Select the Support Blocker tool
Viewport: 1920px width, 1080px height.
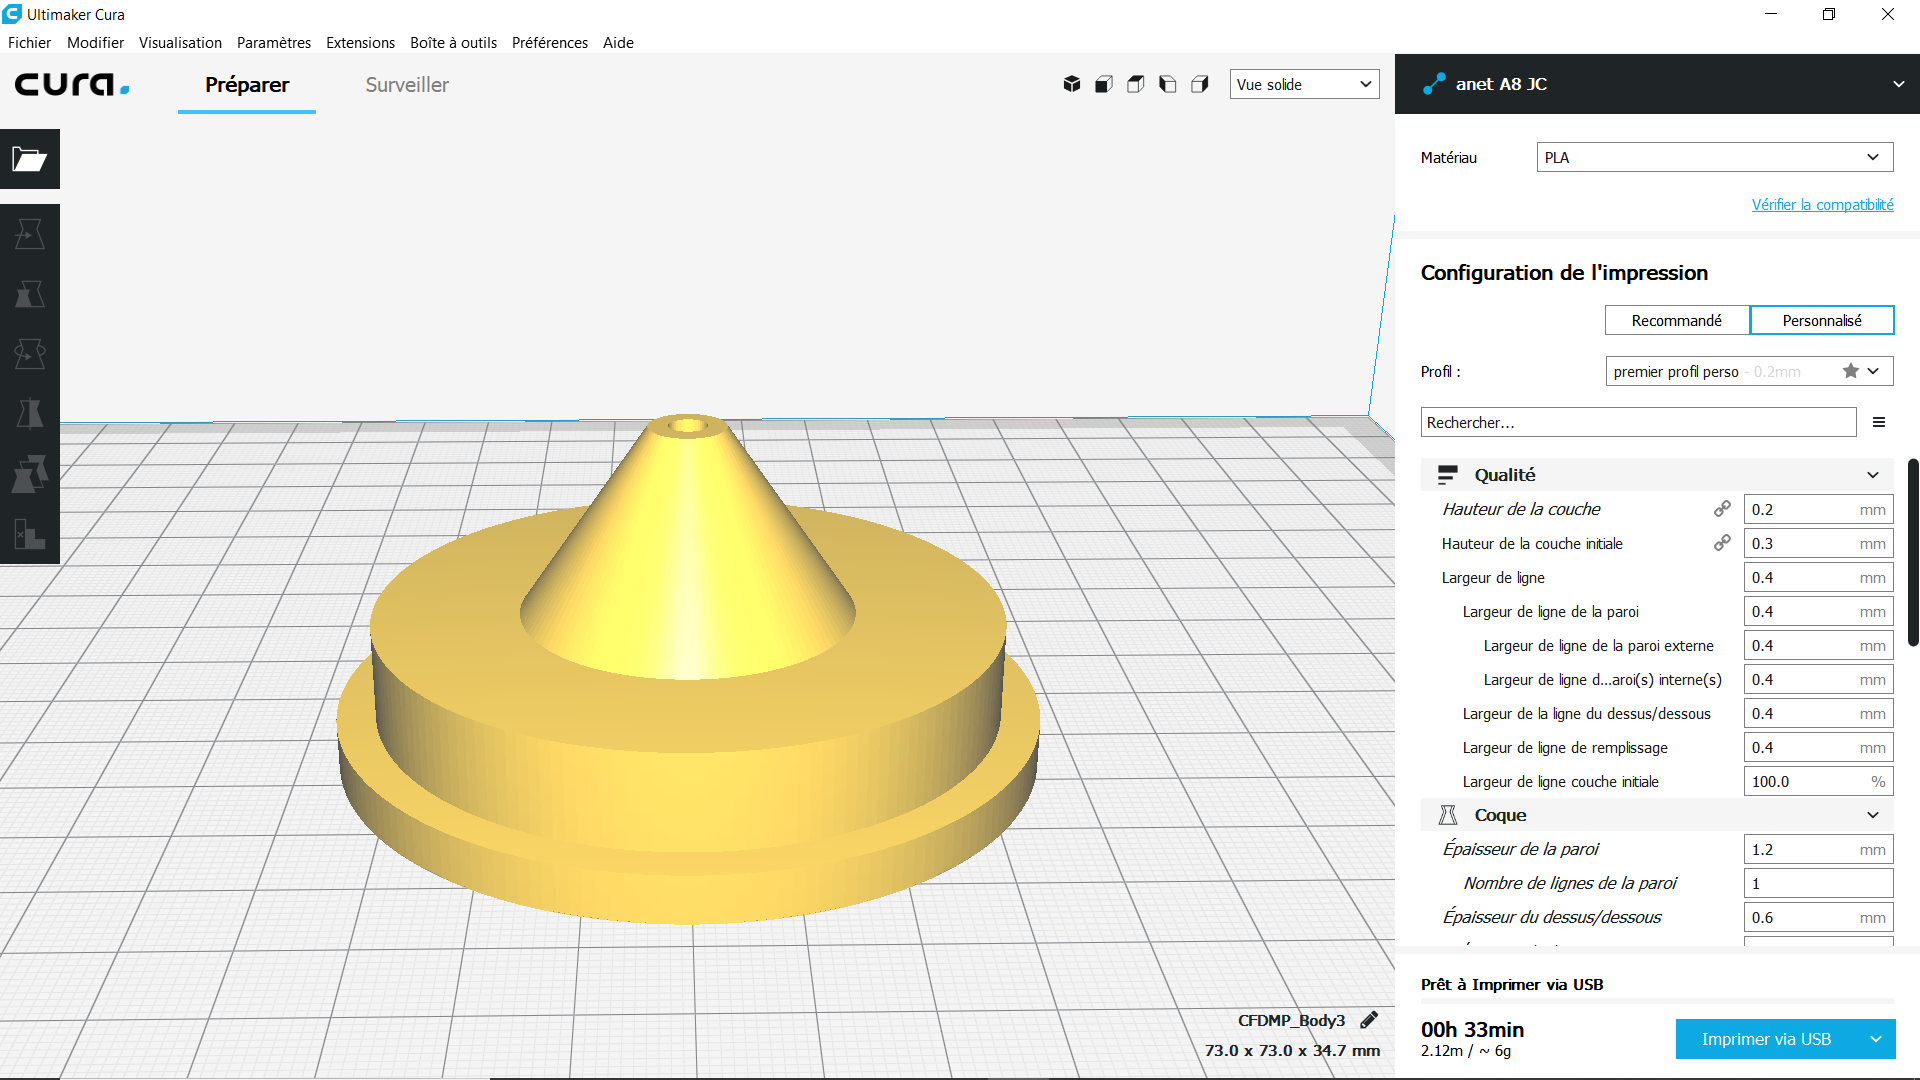point(30,534)
